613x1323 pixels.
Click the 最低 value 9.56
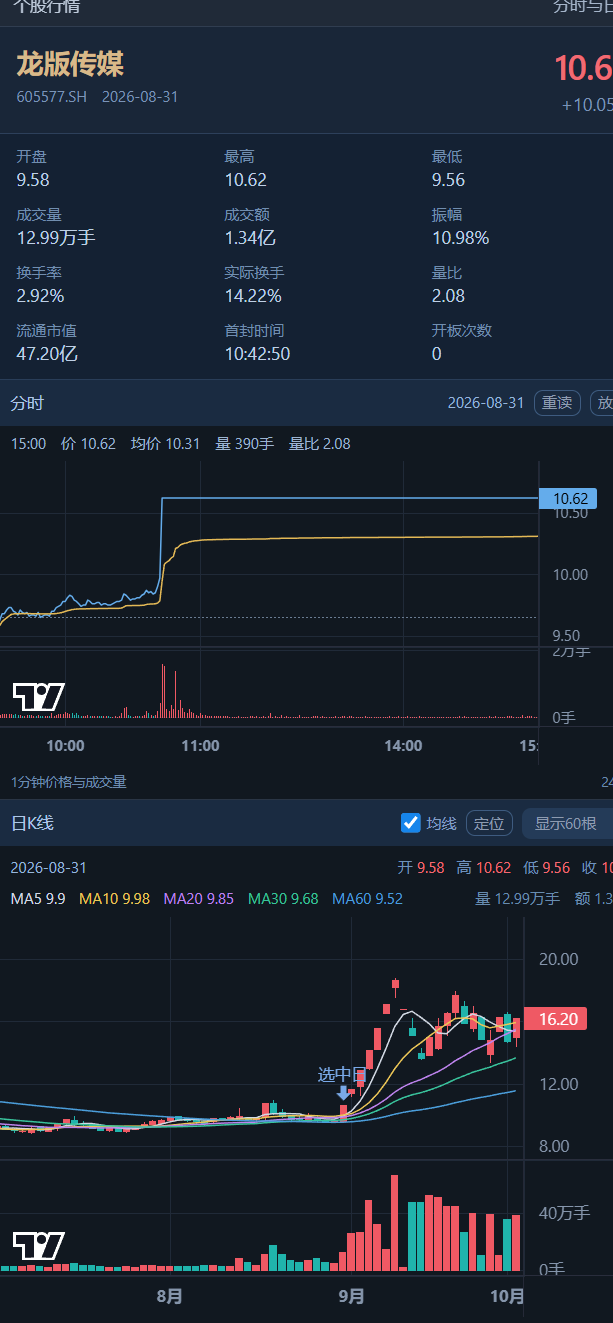click(449, 180)
